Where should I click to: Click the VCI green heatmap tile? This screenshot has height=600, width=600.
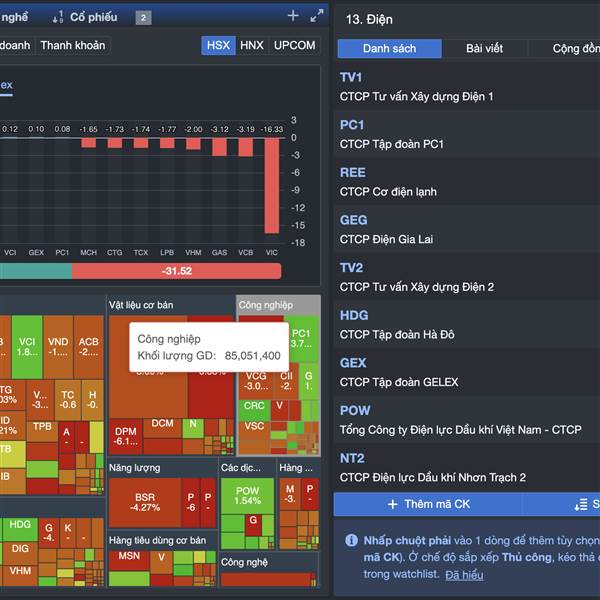point(27,347)
